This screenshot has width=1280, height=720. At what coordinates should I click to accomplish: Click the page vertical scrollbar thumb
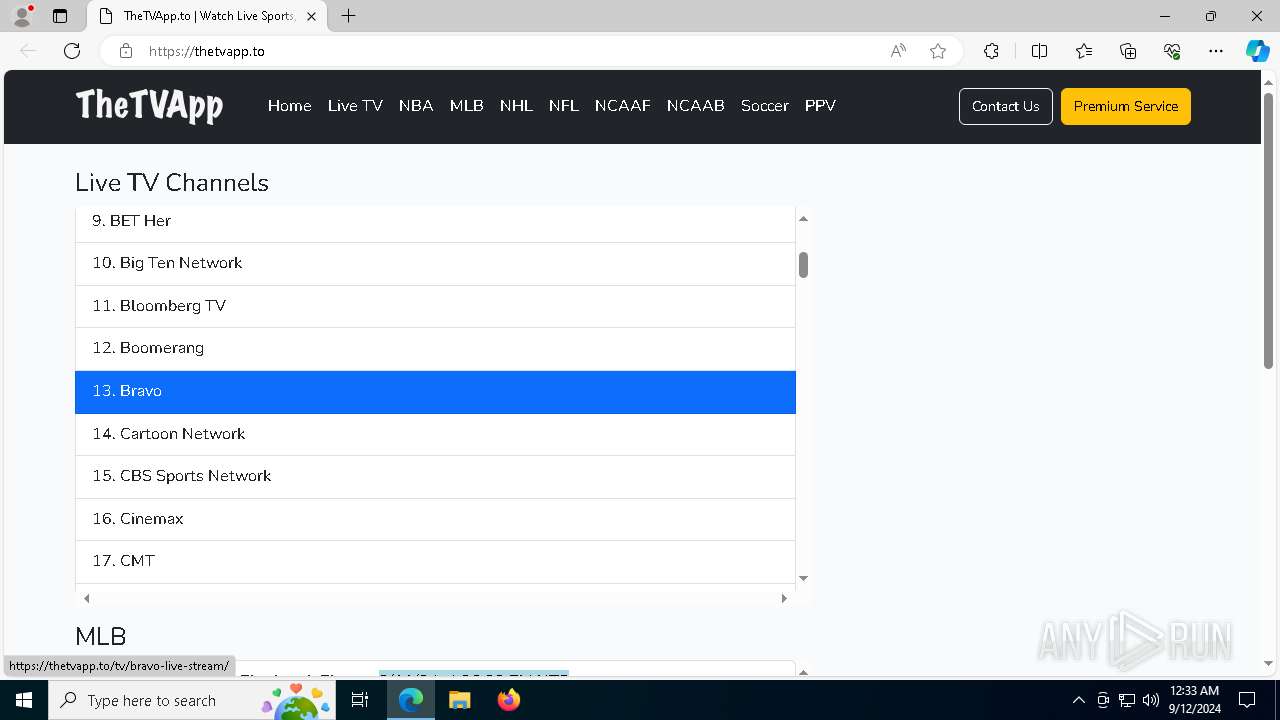click(x=1269, y=230)
